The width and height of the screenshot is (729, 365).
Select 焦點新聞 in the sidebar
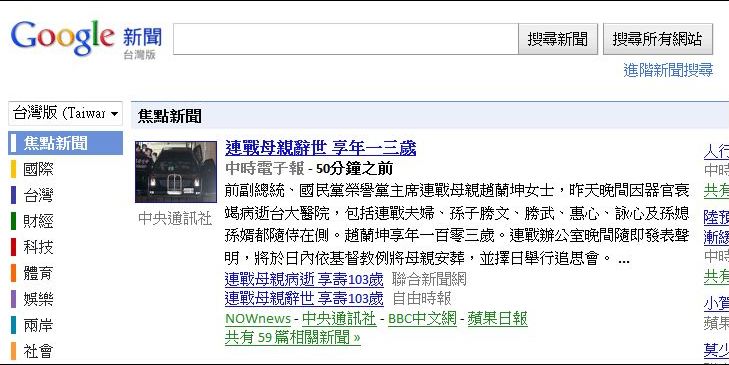66,143
